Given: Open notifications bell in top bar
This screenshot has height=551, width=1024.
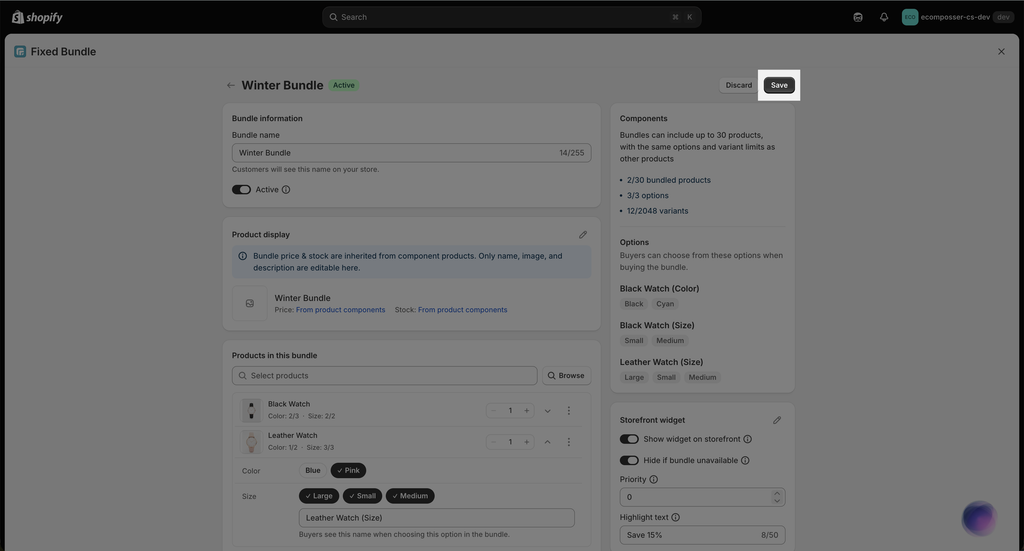Looking at the screenshot, I should 884,17.
